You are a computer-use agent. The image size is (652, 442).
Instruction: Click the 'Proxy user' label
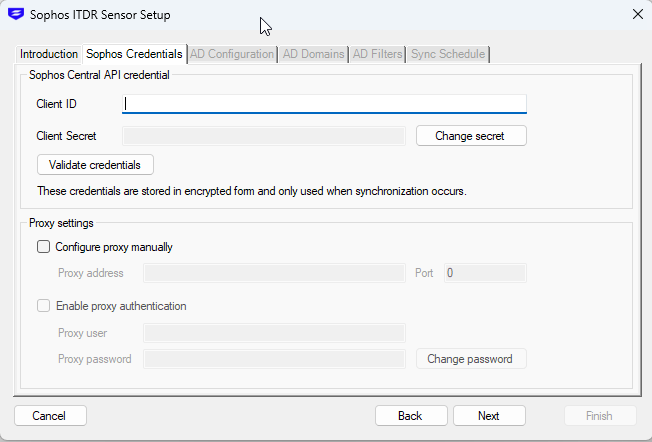tap(82, 333)
